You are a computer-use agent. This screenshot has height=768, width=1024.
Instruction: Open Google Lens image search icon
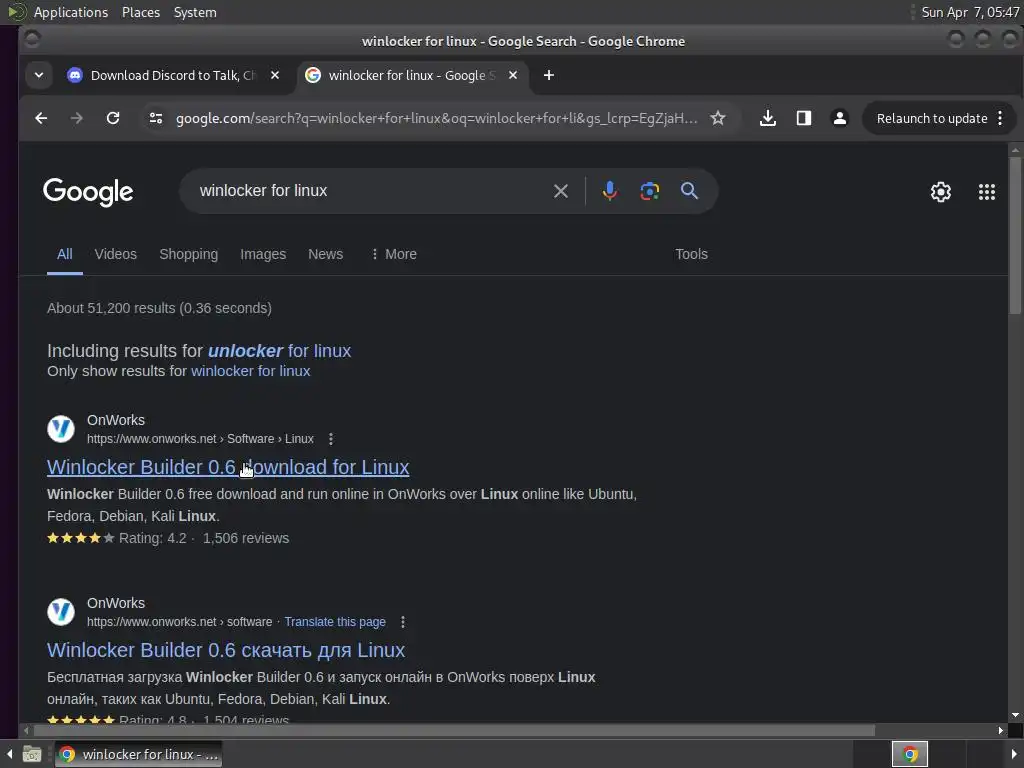649,191
